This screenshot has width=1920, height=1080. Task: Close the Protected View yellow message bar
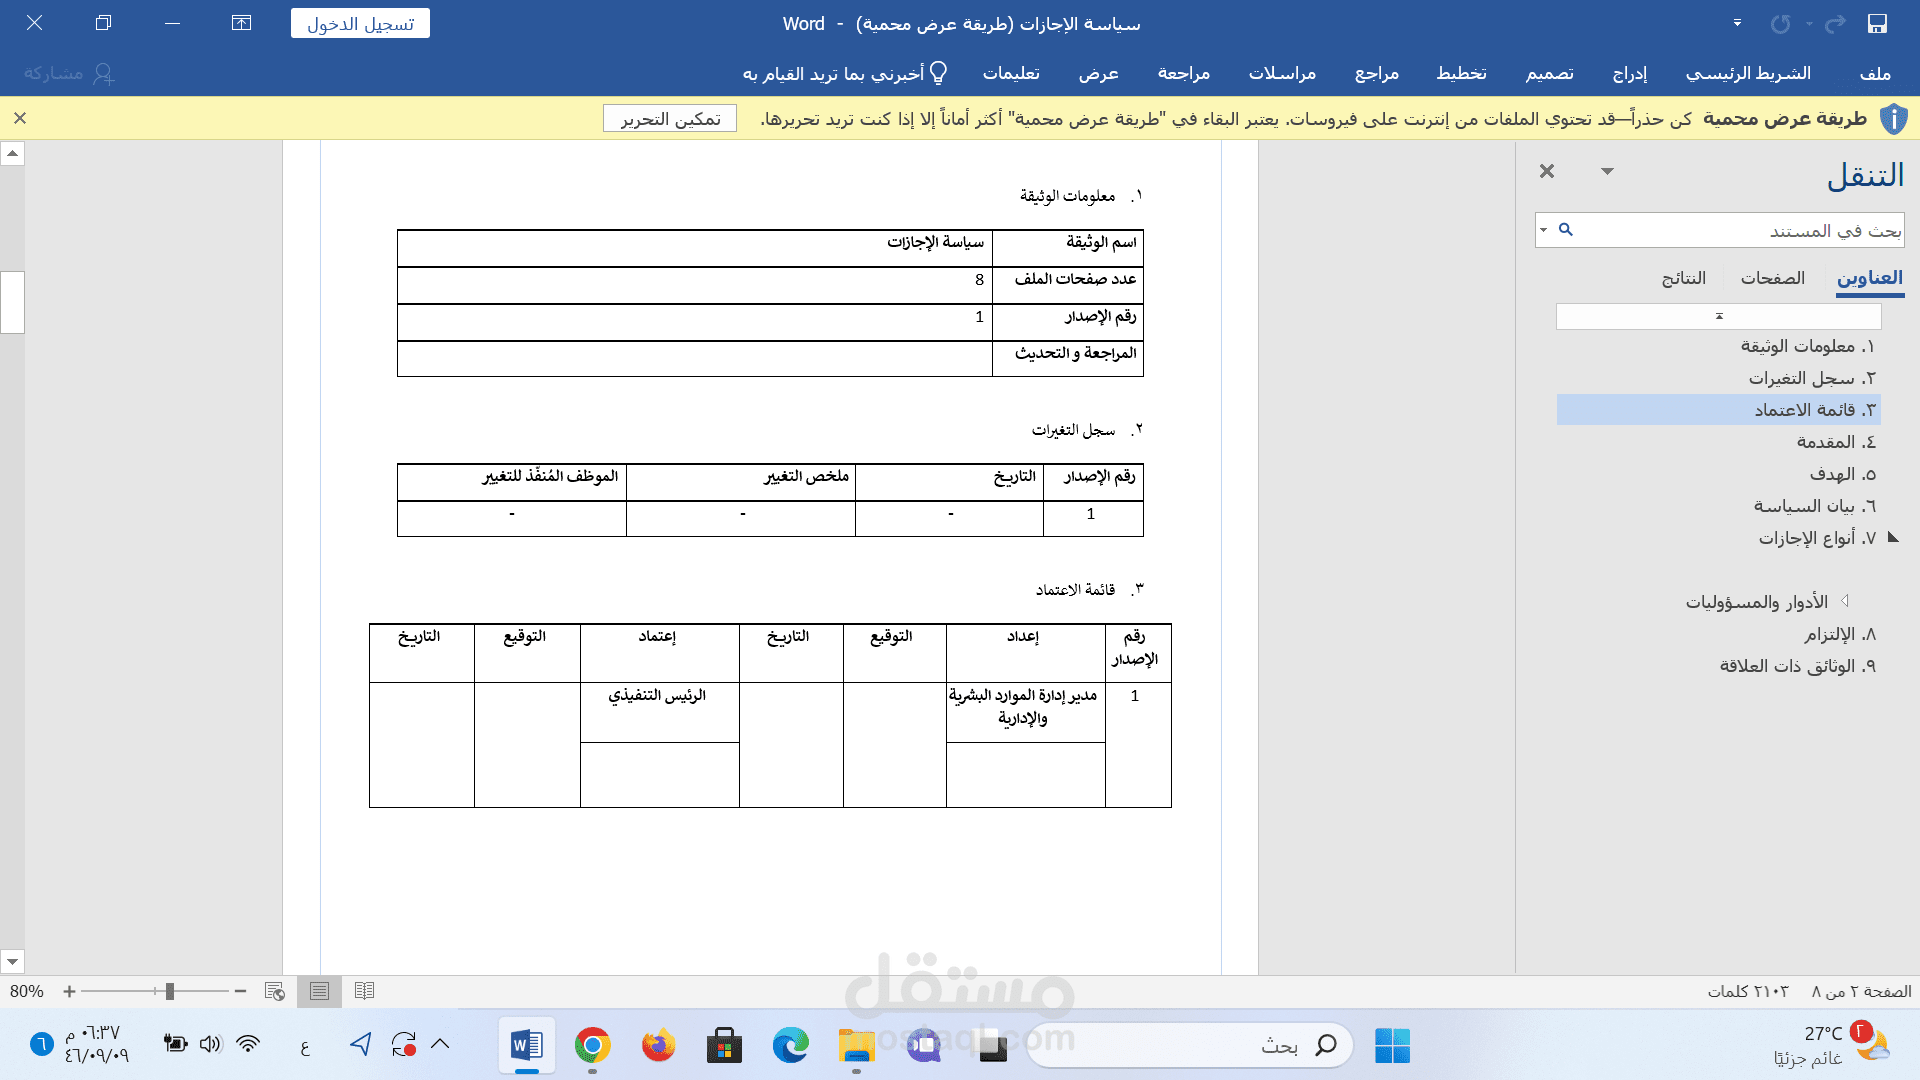[x=20, y=118]
